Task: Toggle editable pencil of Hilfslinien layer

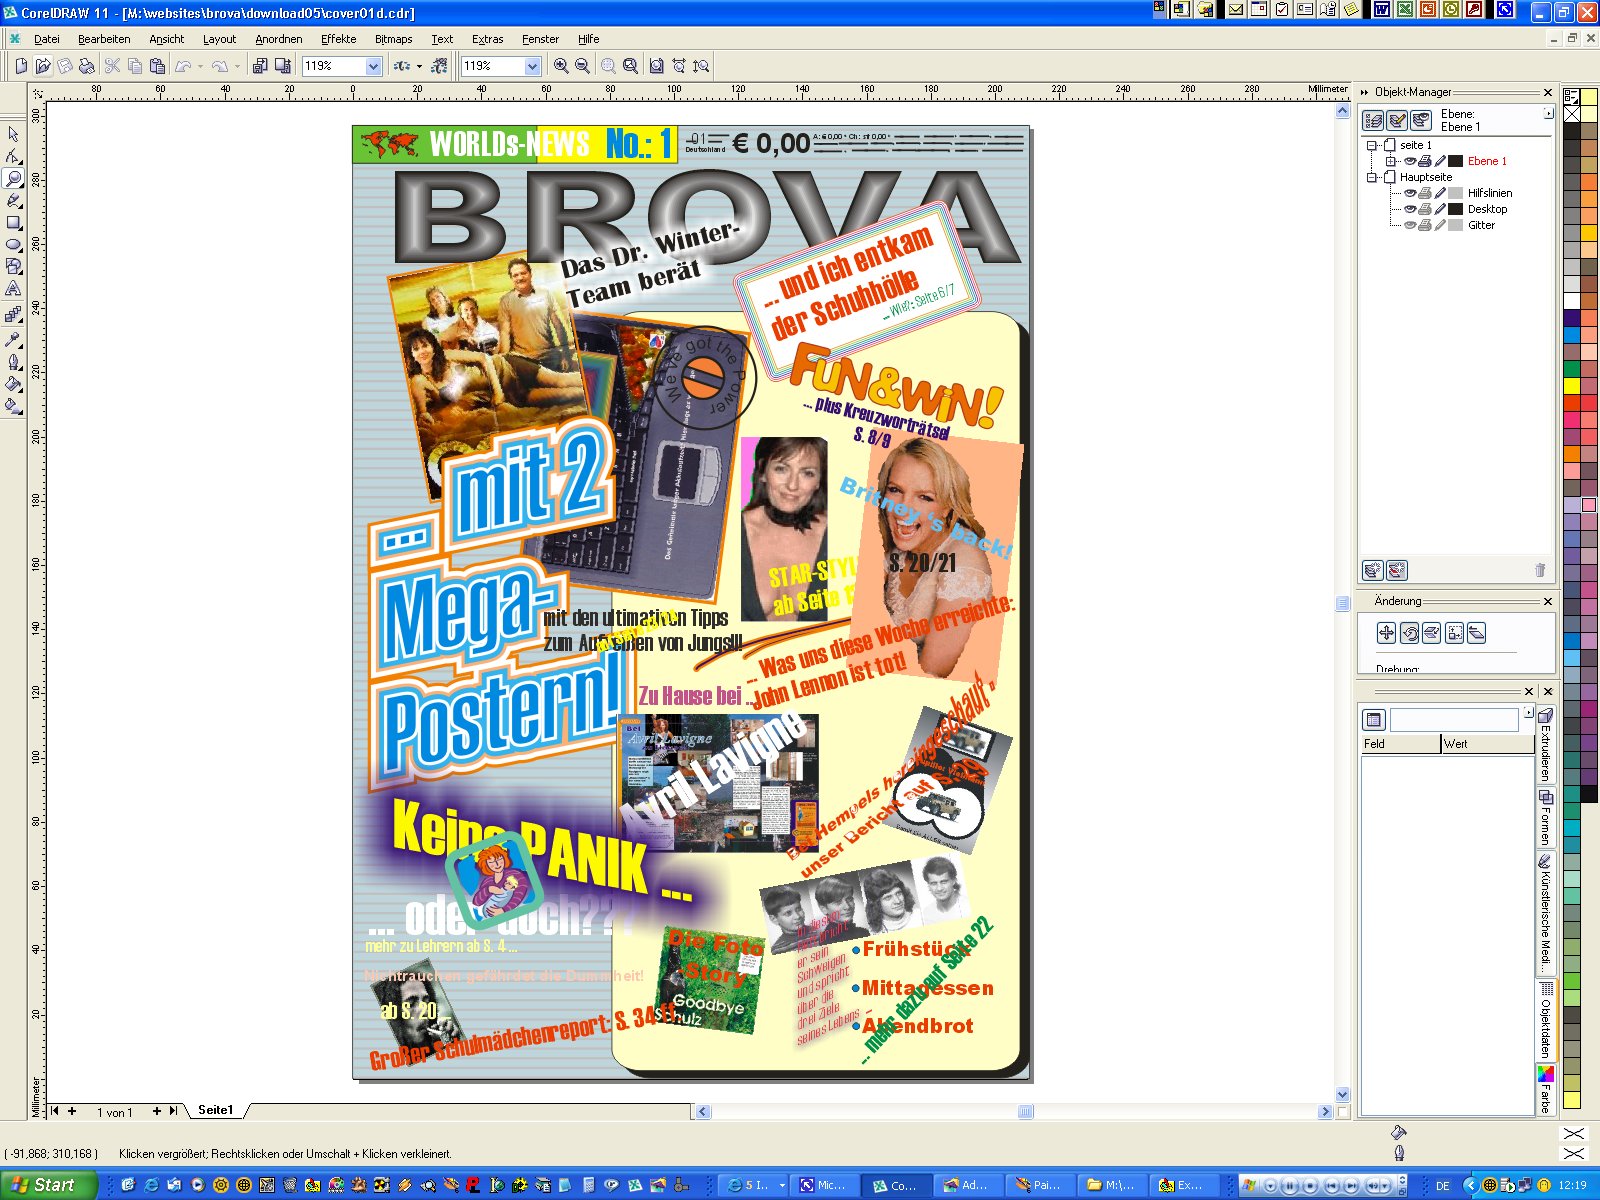Action: click(1440, 193)
